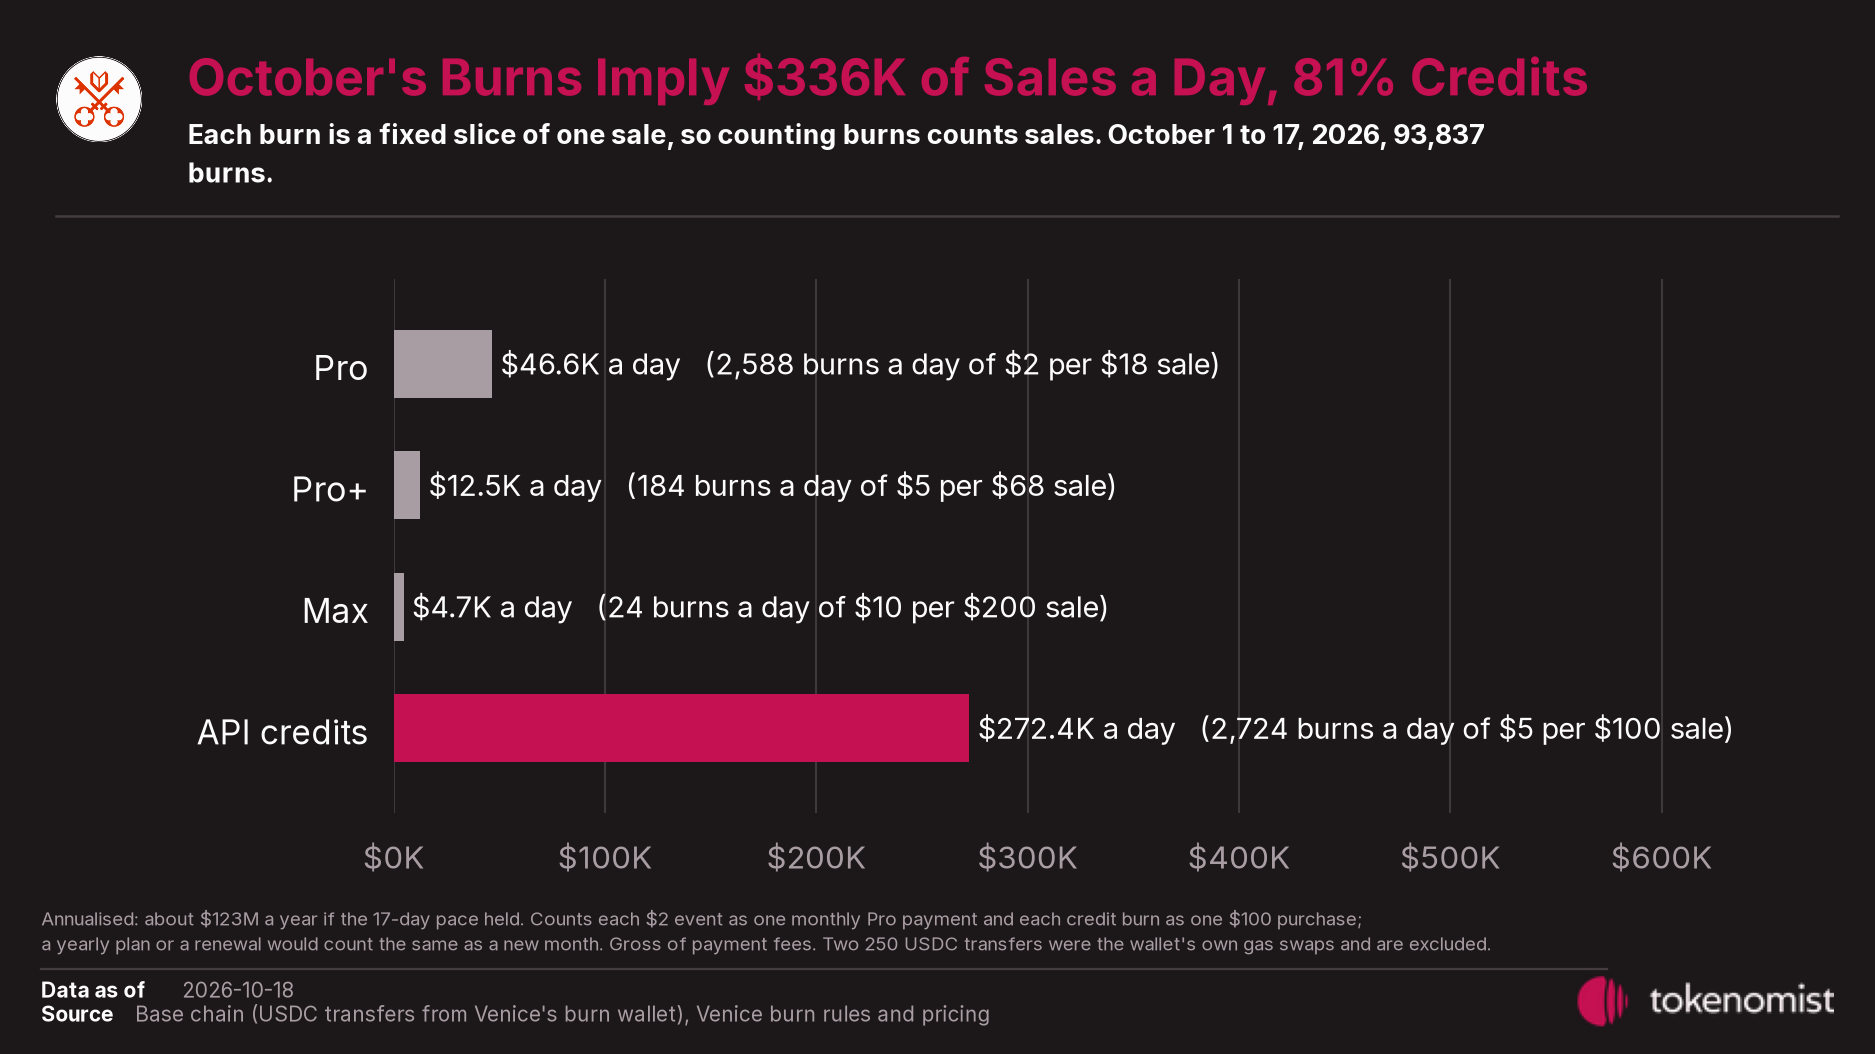Viewport: 1875px width, 1054px height.
Task: Click the $12.5K a day value label
Action: 515,485
